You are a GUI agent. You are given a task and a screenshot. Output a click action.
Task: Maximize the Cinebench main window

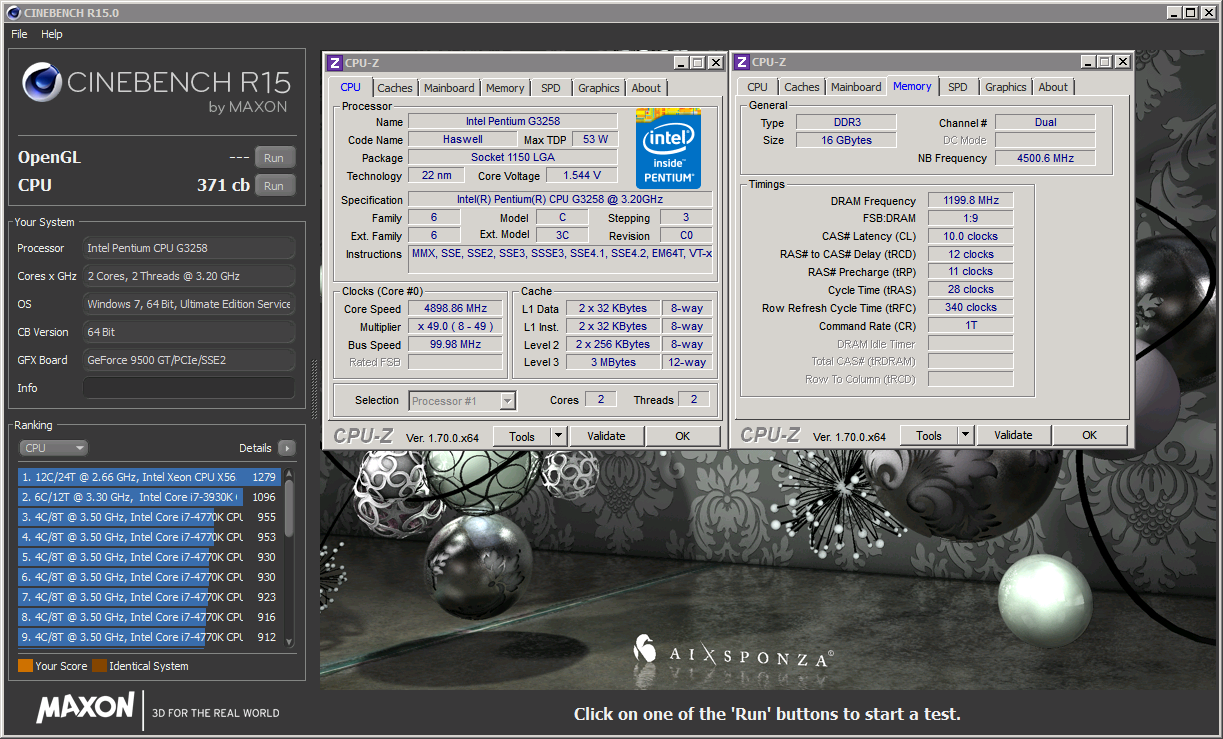(1190, 12)
